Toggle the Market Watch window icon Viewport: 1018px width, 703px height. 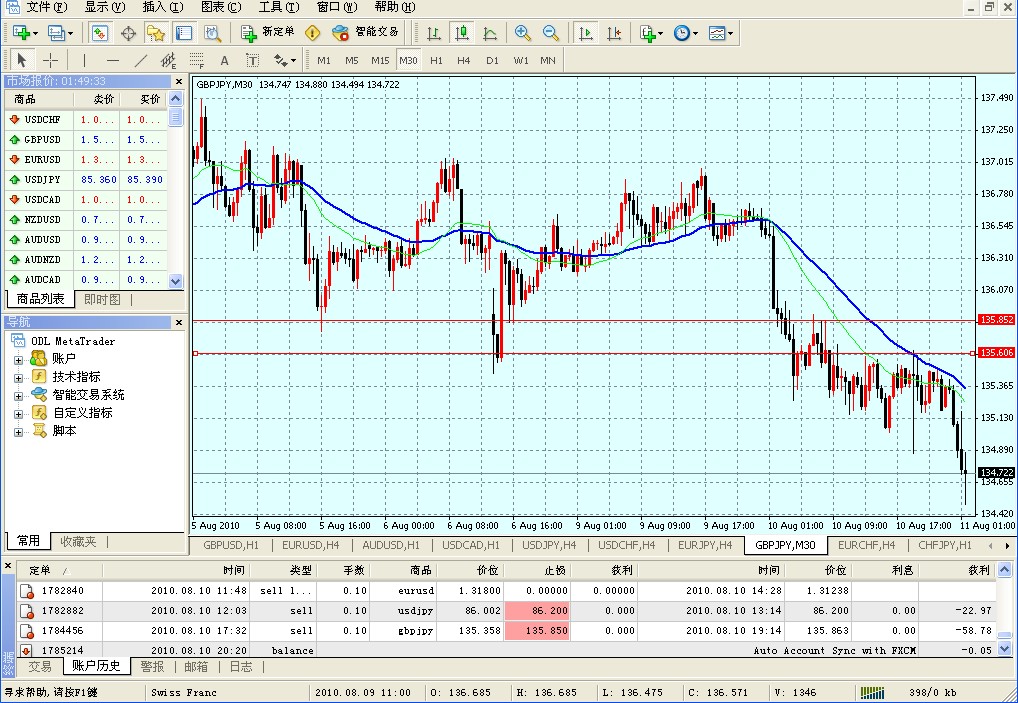(100, 32)
